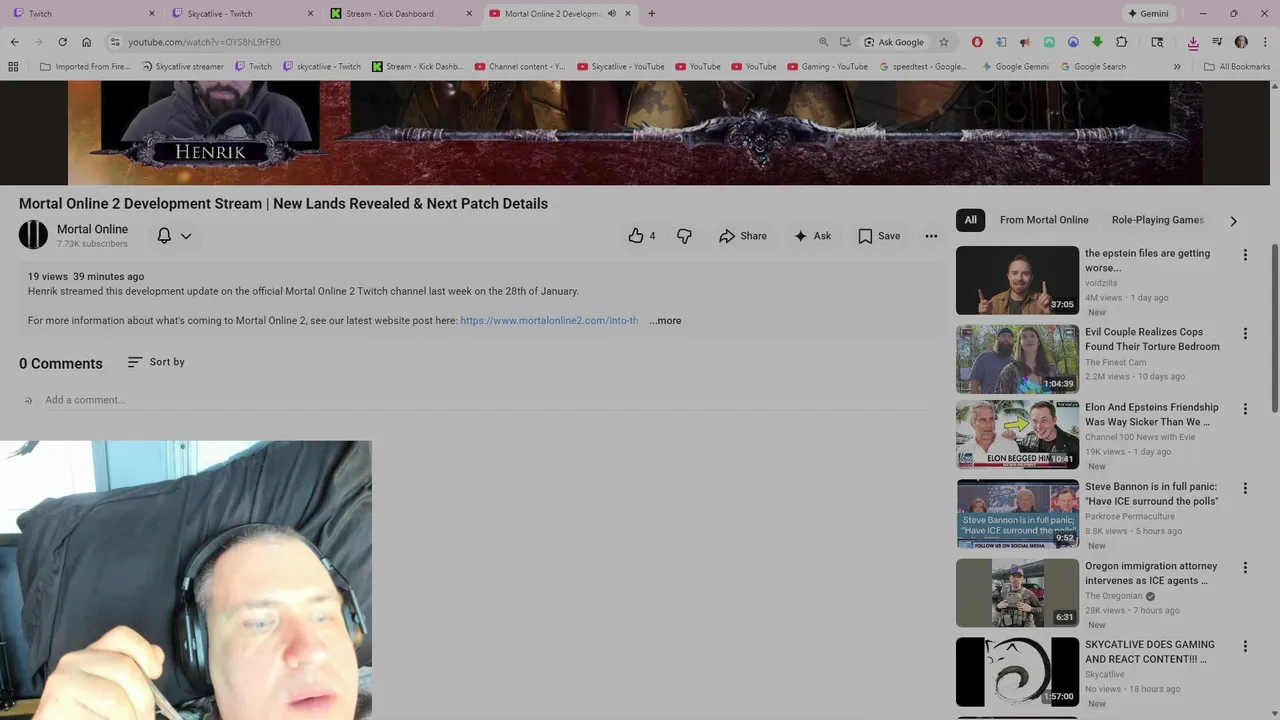Open more actions menu beside Save
This screenshot has width=1280, height=720.
coord(931,236)
